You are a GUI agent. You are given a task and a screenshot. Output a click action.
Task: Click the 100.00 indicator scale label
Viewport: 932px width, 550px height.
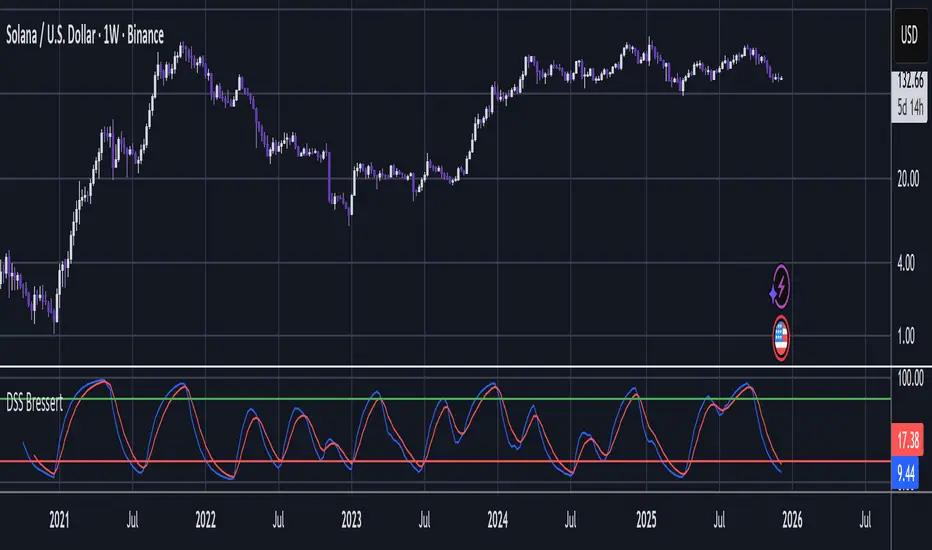click(x=910, y=379)
